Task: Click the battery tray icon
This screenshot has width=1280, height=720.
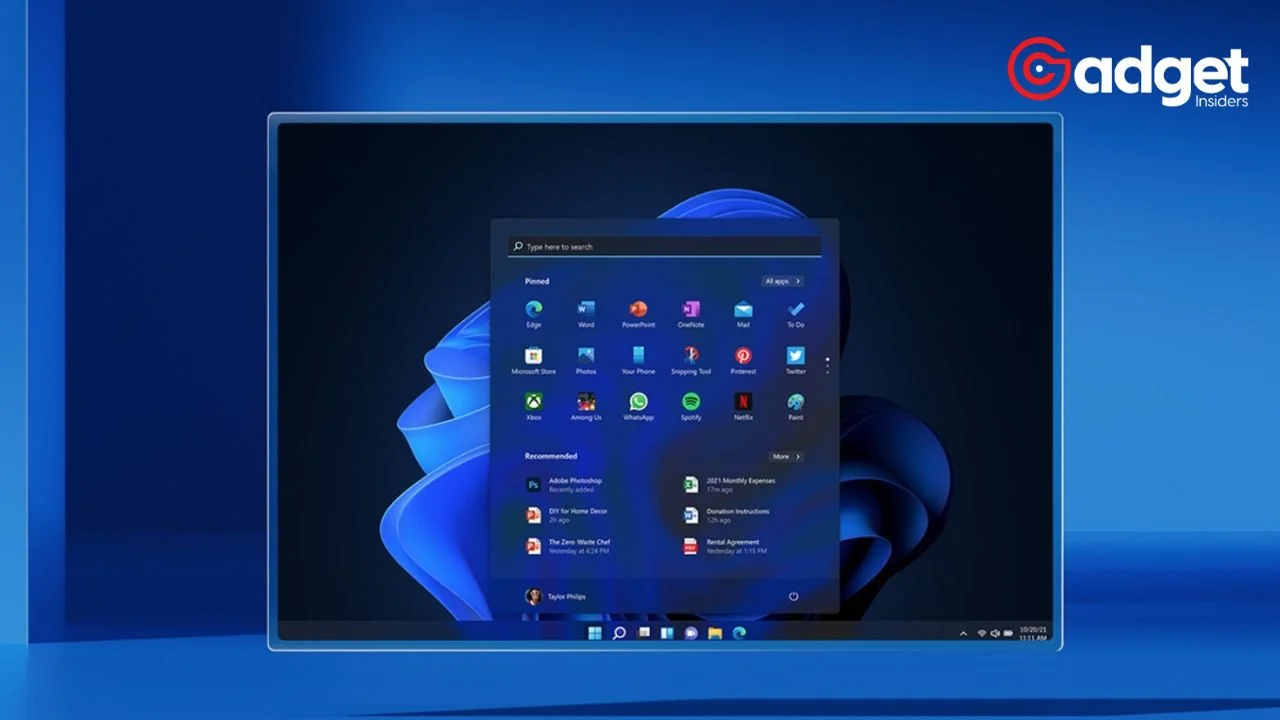Action: coord(1008,634)
